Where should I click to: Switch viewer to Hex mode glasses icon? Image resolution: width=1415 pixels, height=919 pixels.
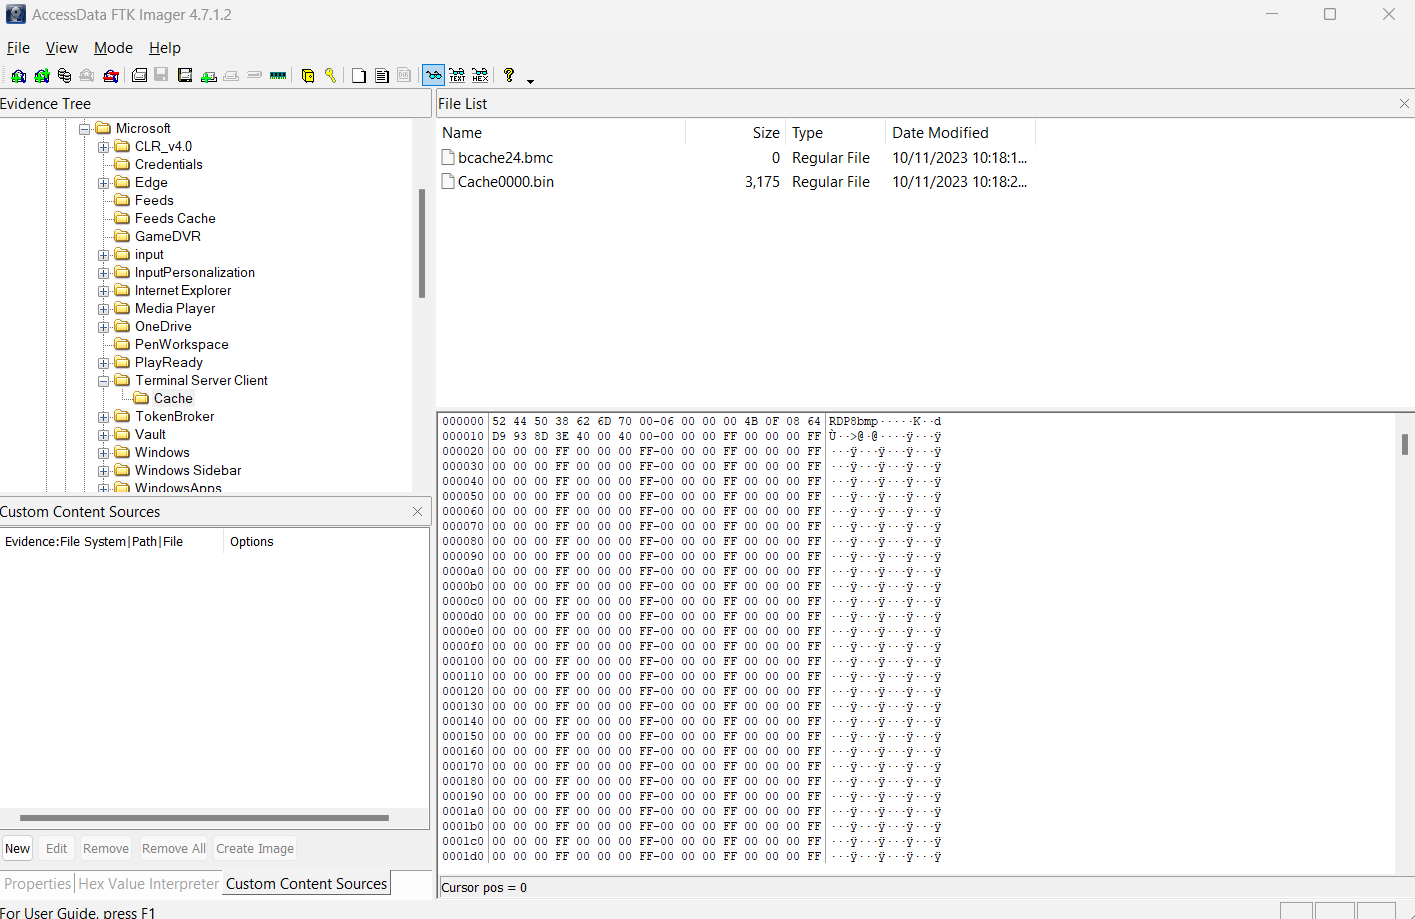click(x=480, y=75)
